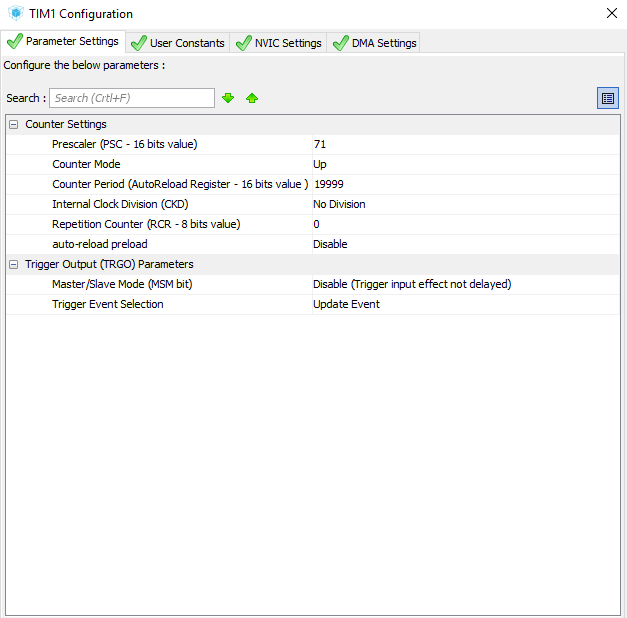Click the green up arrow search-previous icon
Image resolution: width=627 pixels, height=618 pixels.
(x=252, y=98)
